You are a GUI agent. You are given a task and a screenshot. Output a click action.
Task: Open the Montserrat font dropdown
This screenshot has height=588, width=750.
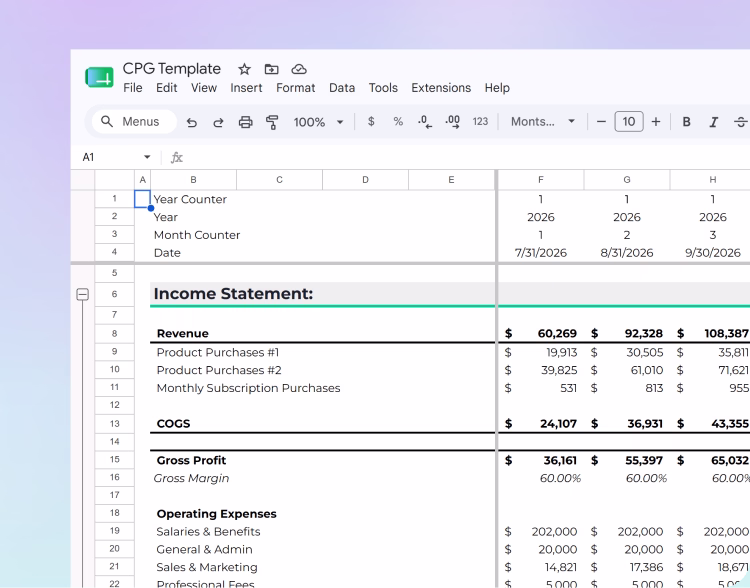542,122
